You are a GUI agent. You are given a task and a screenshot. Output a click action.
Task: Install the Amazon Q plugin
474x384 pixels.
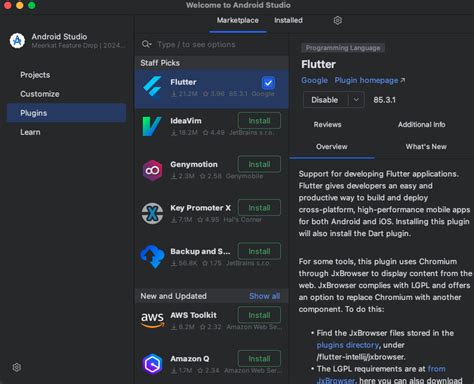tap(259, 359)
